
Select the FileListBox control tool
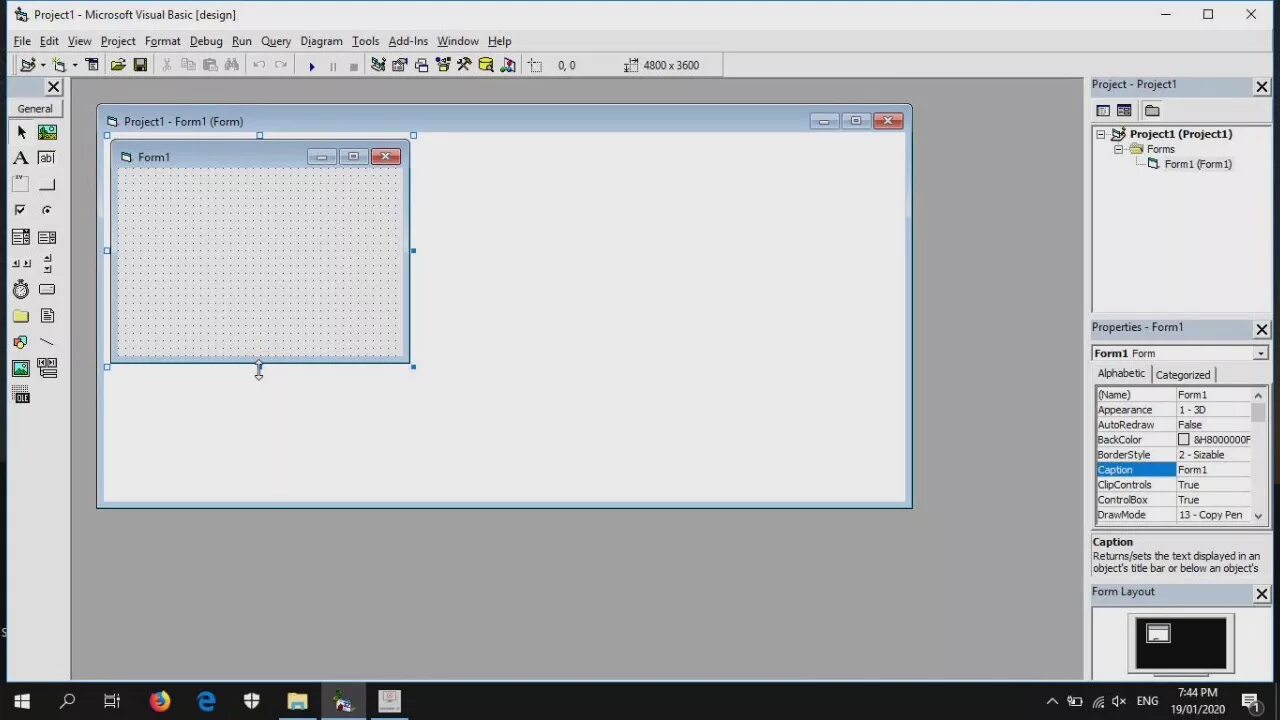[x=47, y=316]
